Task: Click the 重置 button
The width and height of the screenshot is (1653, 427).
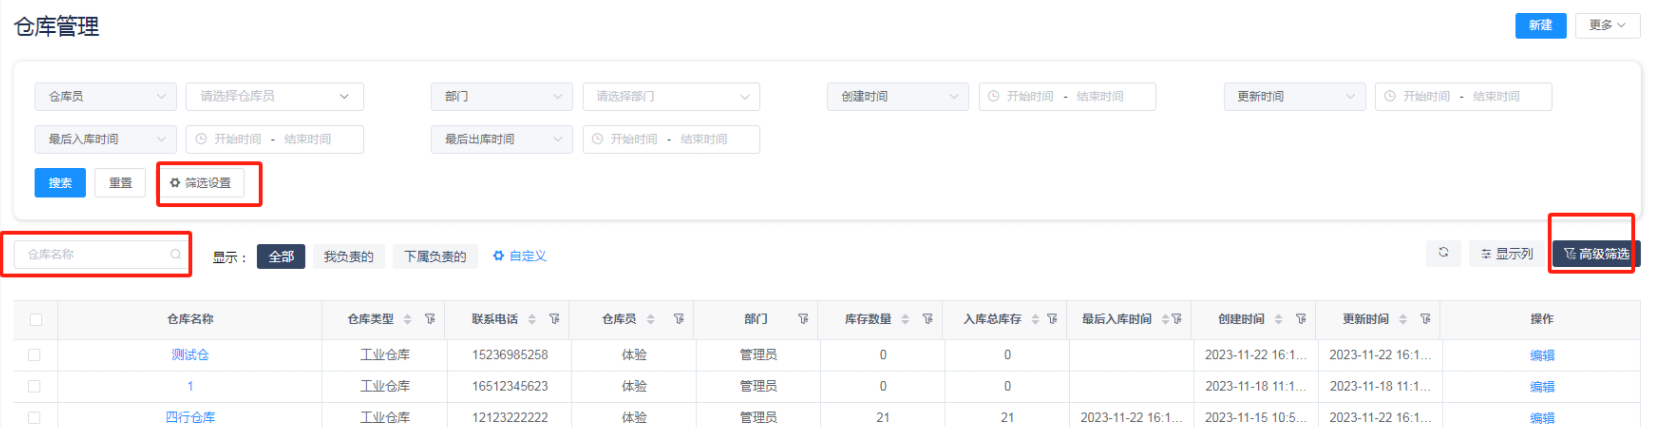Action: tap(120, 183)
